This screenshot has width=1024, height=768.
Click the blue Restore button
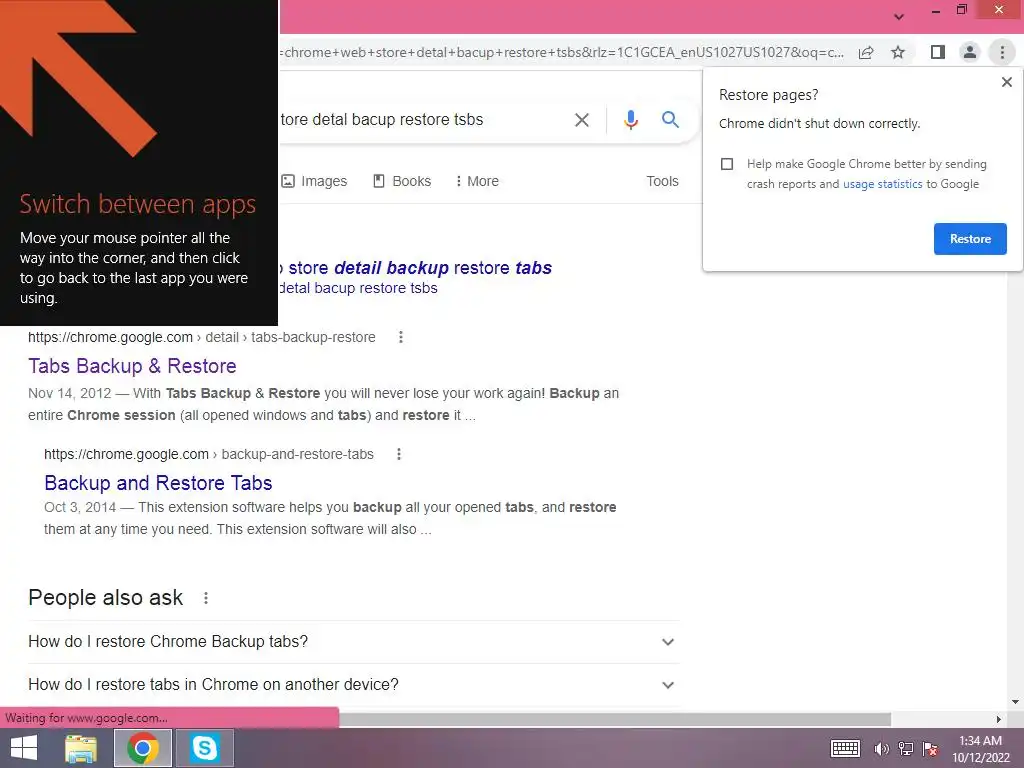970,239
